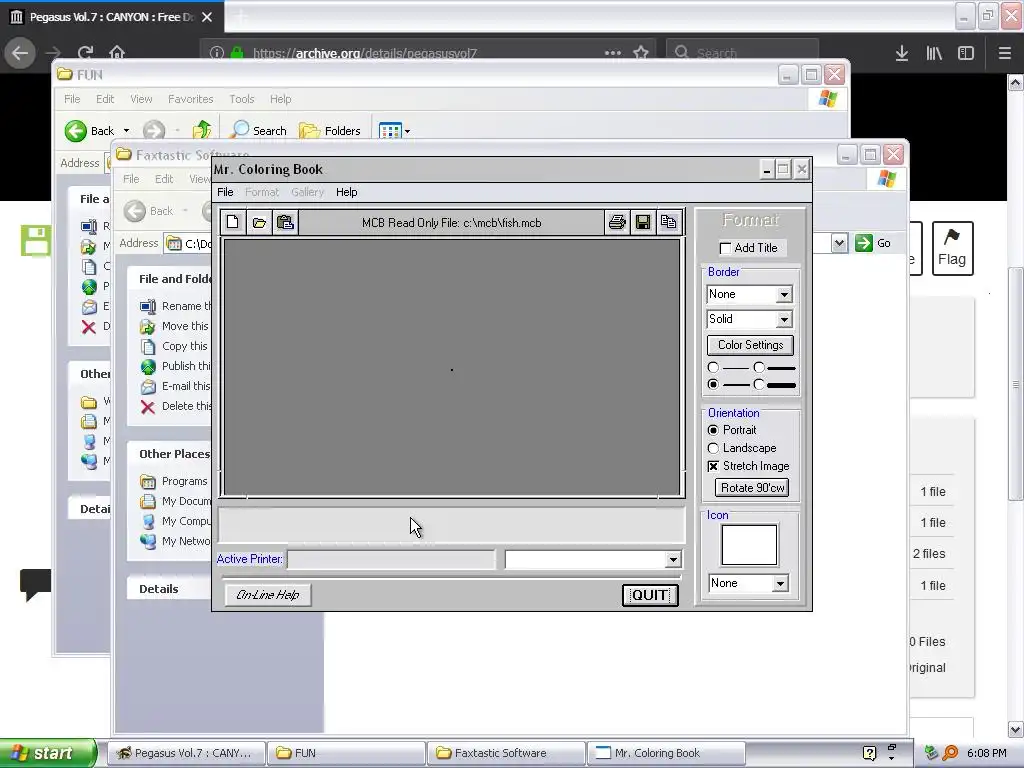Click the Open file folder icon in Mr. Coloring Book
The height and width of the screenshot is (768, 1024).
tap(259, 223)
